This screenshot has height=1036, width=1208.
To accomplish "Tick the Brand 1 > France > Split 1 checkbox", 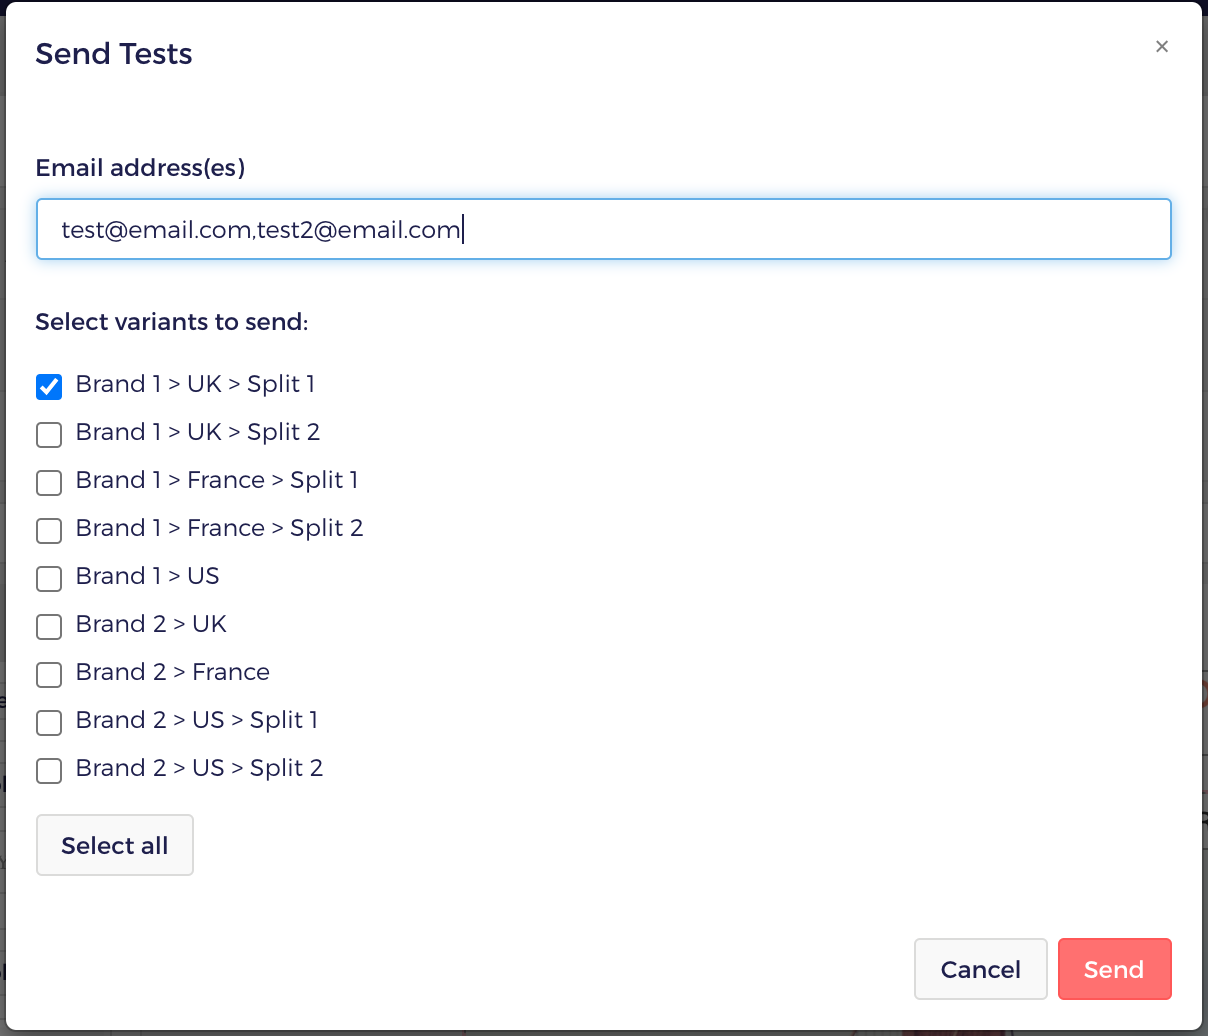I will pyautogui.click(x=49, y=482).
